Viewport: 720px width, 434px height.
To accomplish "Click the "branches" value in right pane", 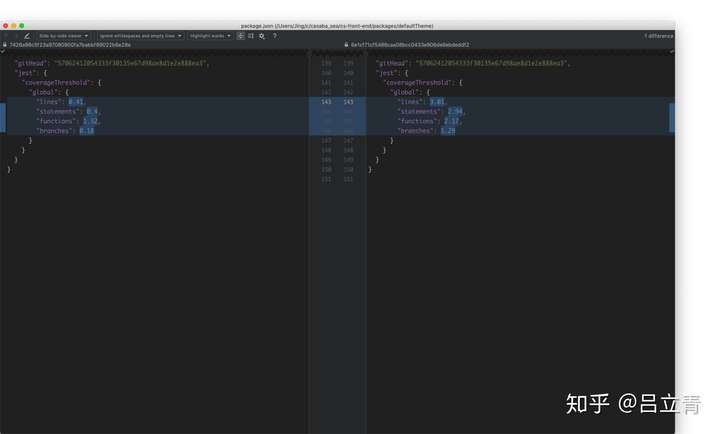I will coord(448,131).
